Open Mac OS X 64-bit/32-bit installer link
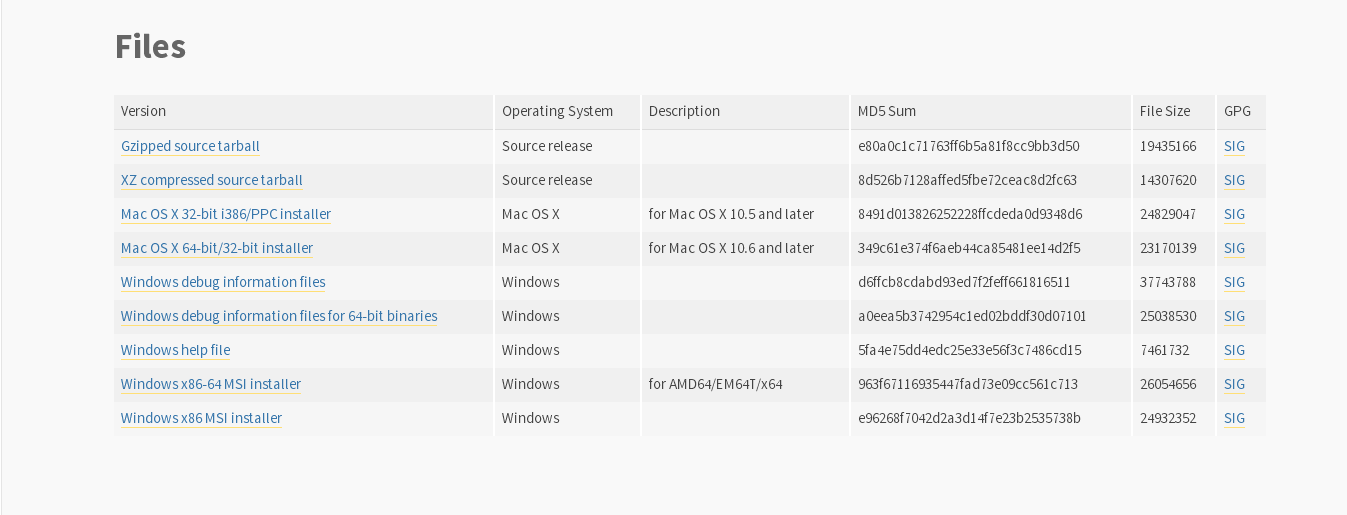1347x515 pixels. click(x=217, y=248)
